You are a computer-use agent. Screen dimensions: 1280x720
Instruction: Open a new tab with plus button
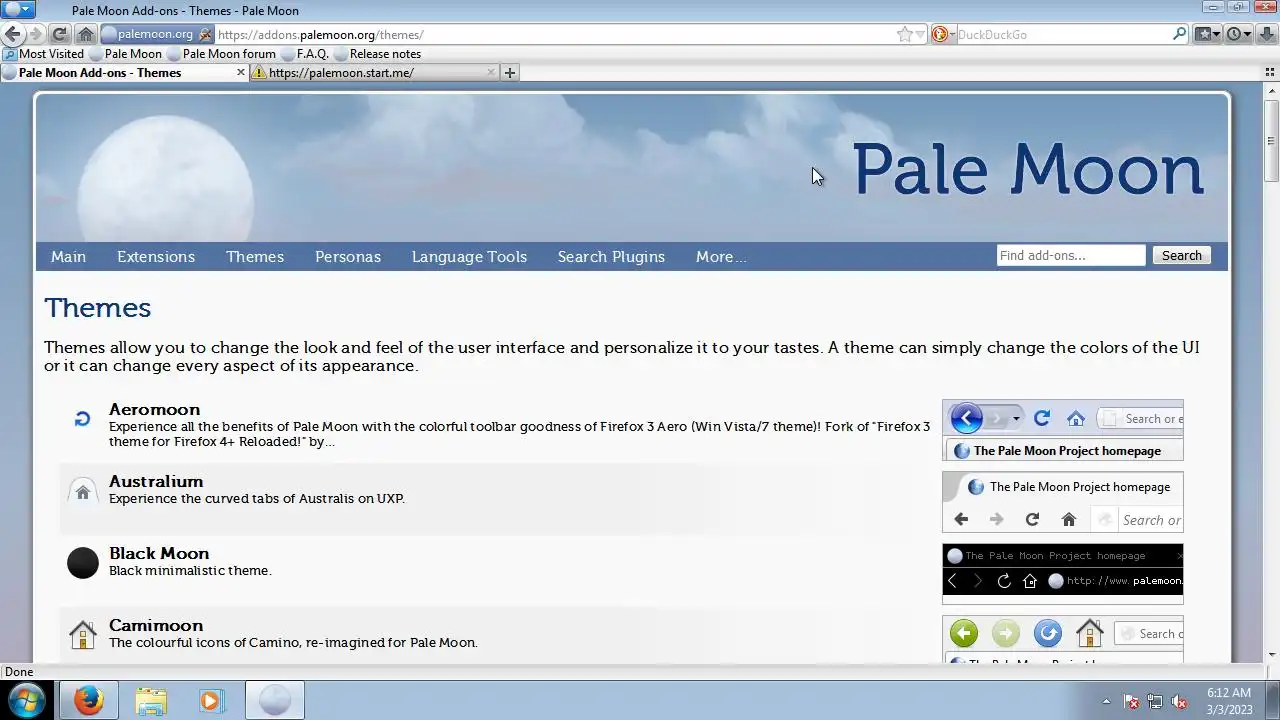click(510, 72)
